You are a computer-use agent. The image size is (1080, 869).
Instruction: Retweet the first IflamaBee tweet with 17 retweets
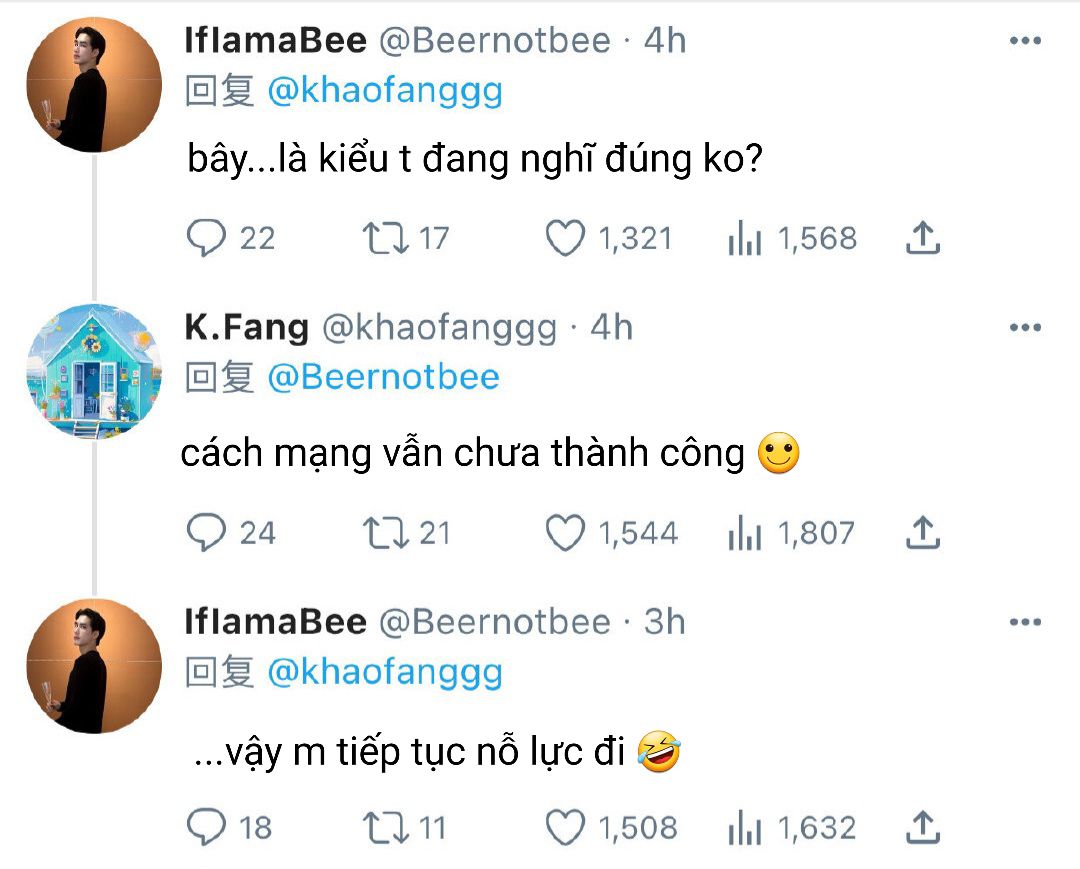click(386, 238)
